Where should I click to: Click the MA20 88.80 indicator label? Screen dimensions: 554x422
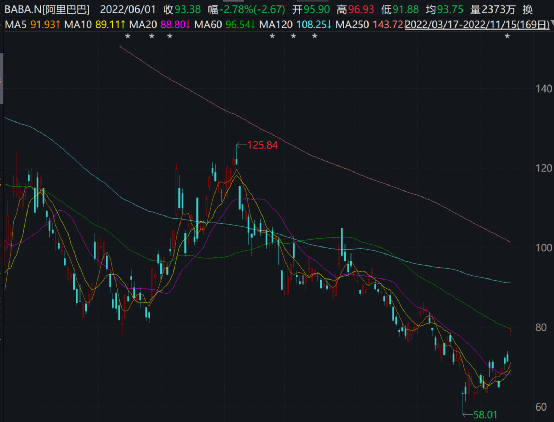click(x=160, y=24)
